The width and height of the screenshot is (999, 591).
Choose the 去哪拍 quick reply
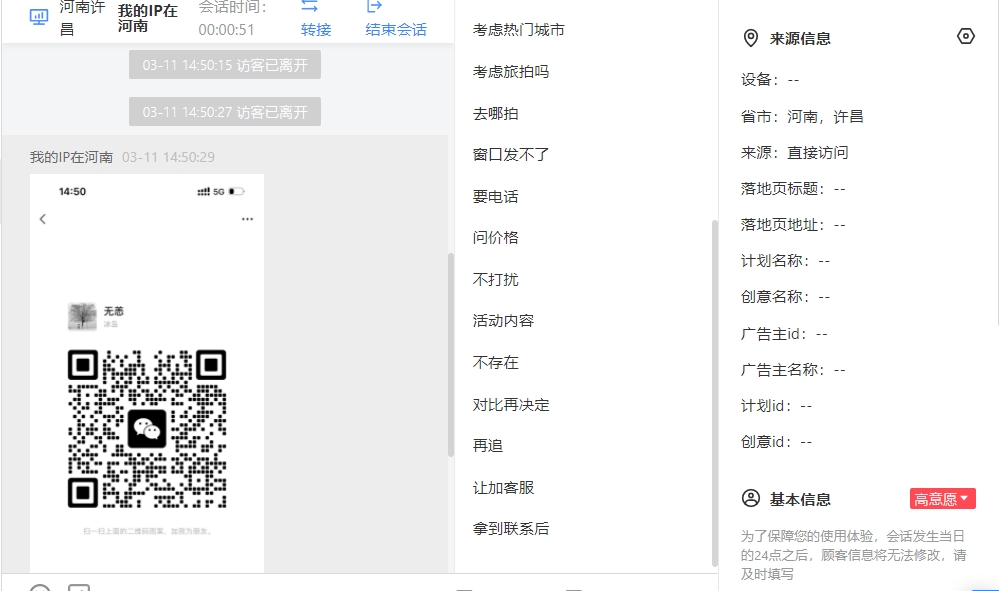click(x=496, y=114)
